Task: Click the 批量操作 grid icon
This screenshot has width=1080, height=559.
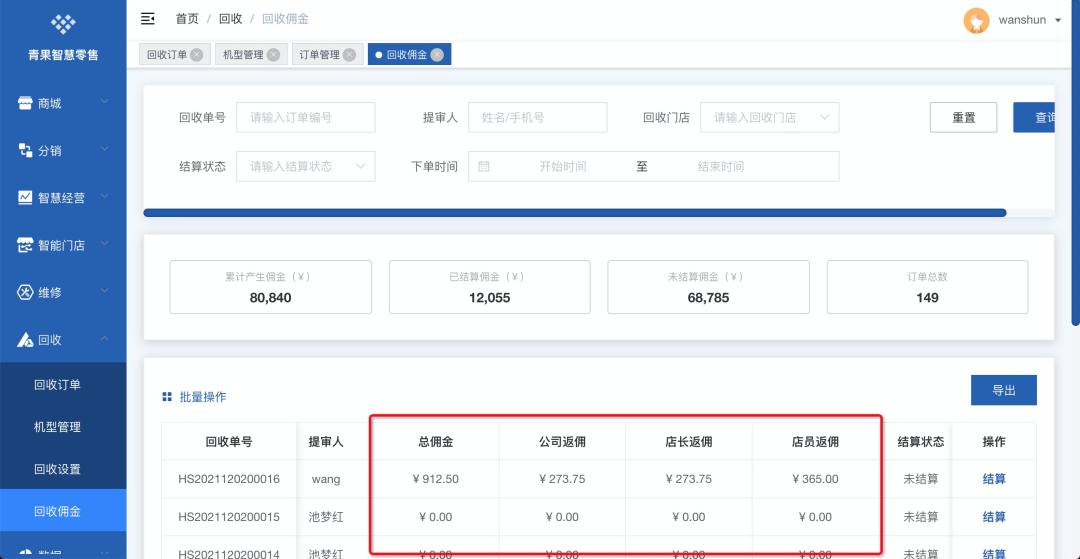Action: [167, 397]
